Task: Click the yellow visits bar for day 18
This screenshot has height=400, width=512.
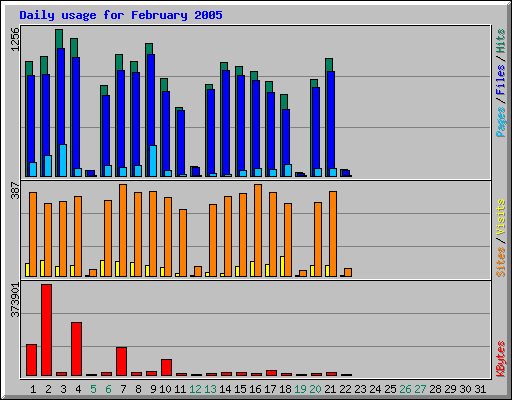Action: 282,266
